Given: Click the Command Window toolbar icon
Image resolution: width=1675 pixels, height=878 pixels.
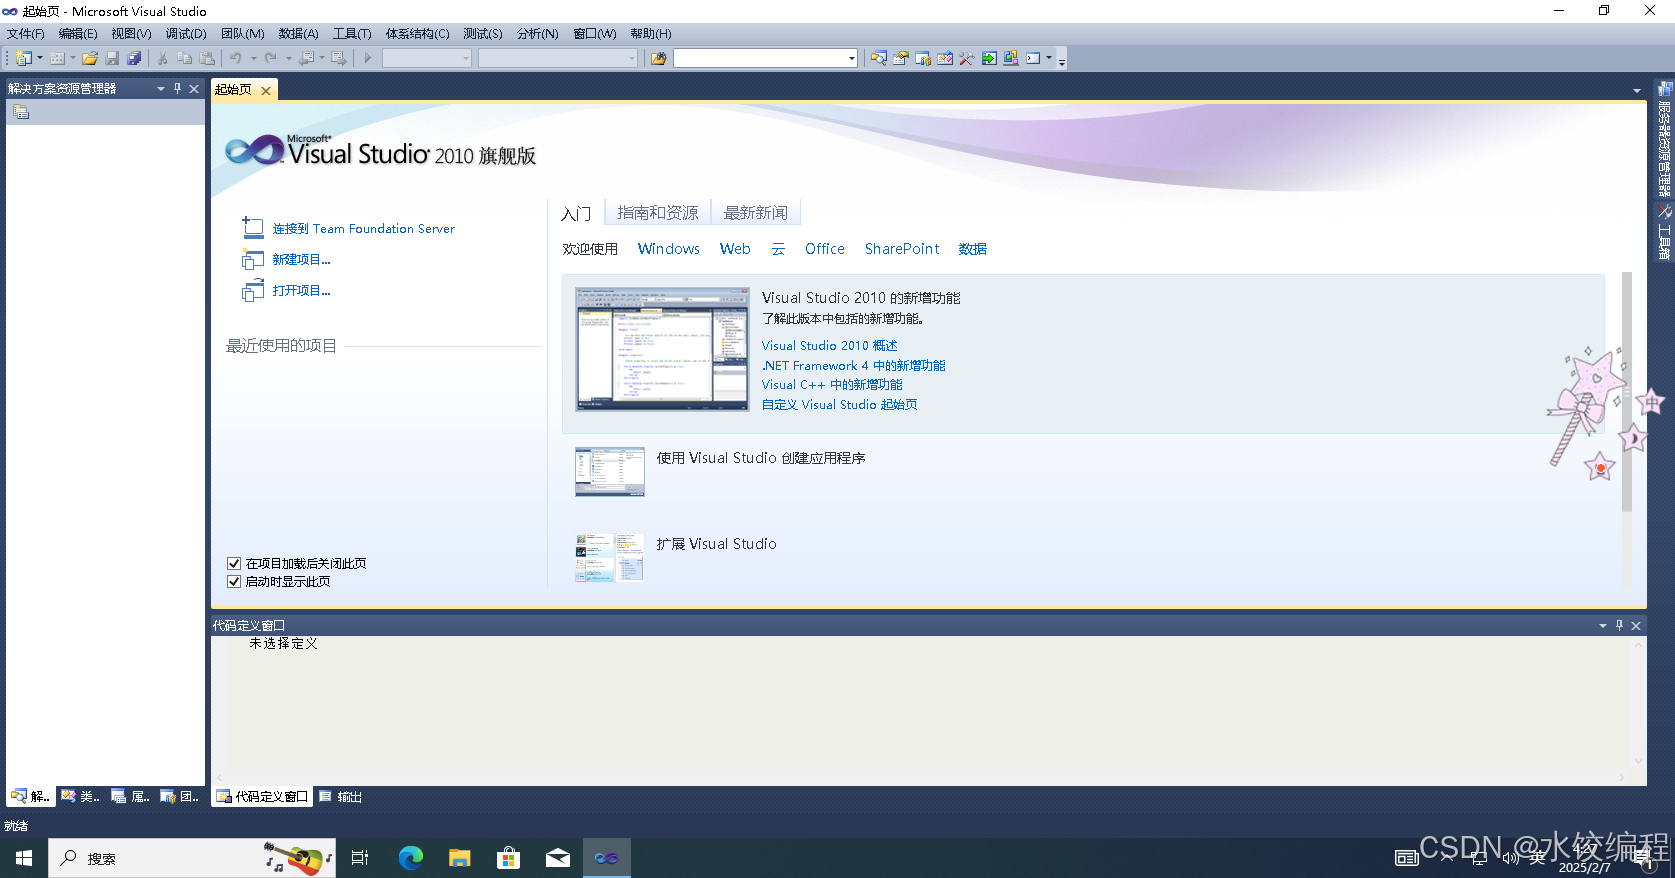Looking at the screenshot, I should pos(1033,58).
